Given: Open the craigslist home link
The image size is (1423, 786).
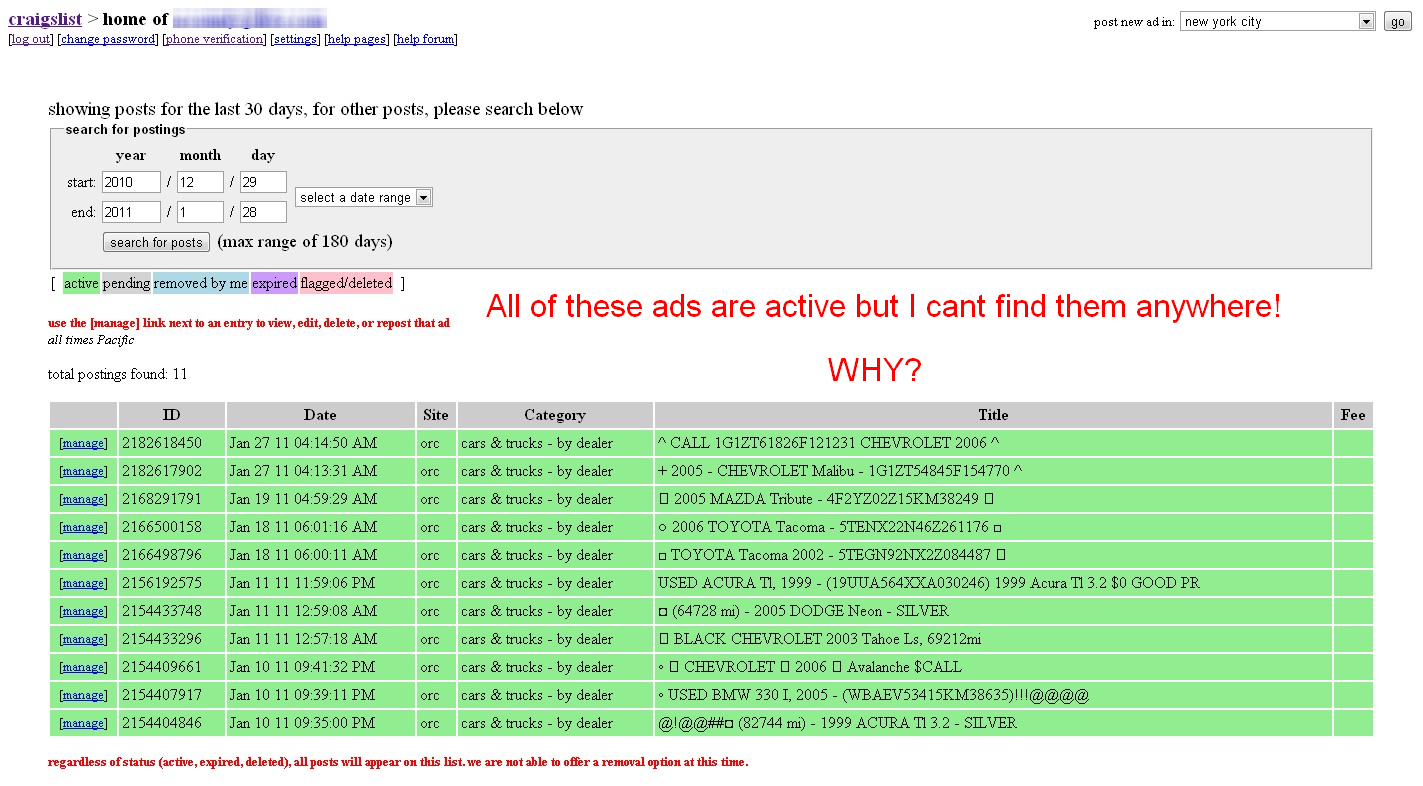Looking at the screenshot, I should 45,18.
